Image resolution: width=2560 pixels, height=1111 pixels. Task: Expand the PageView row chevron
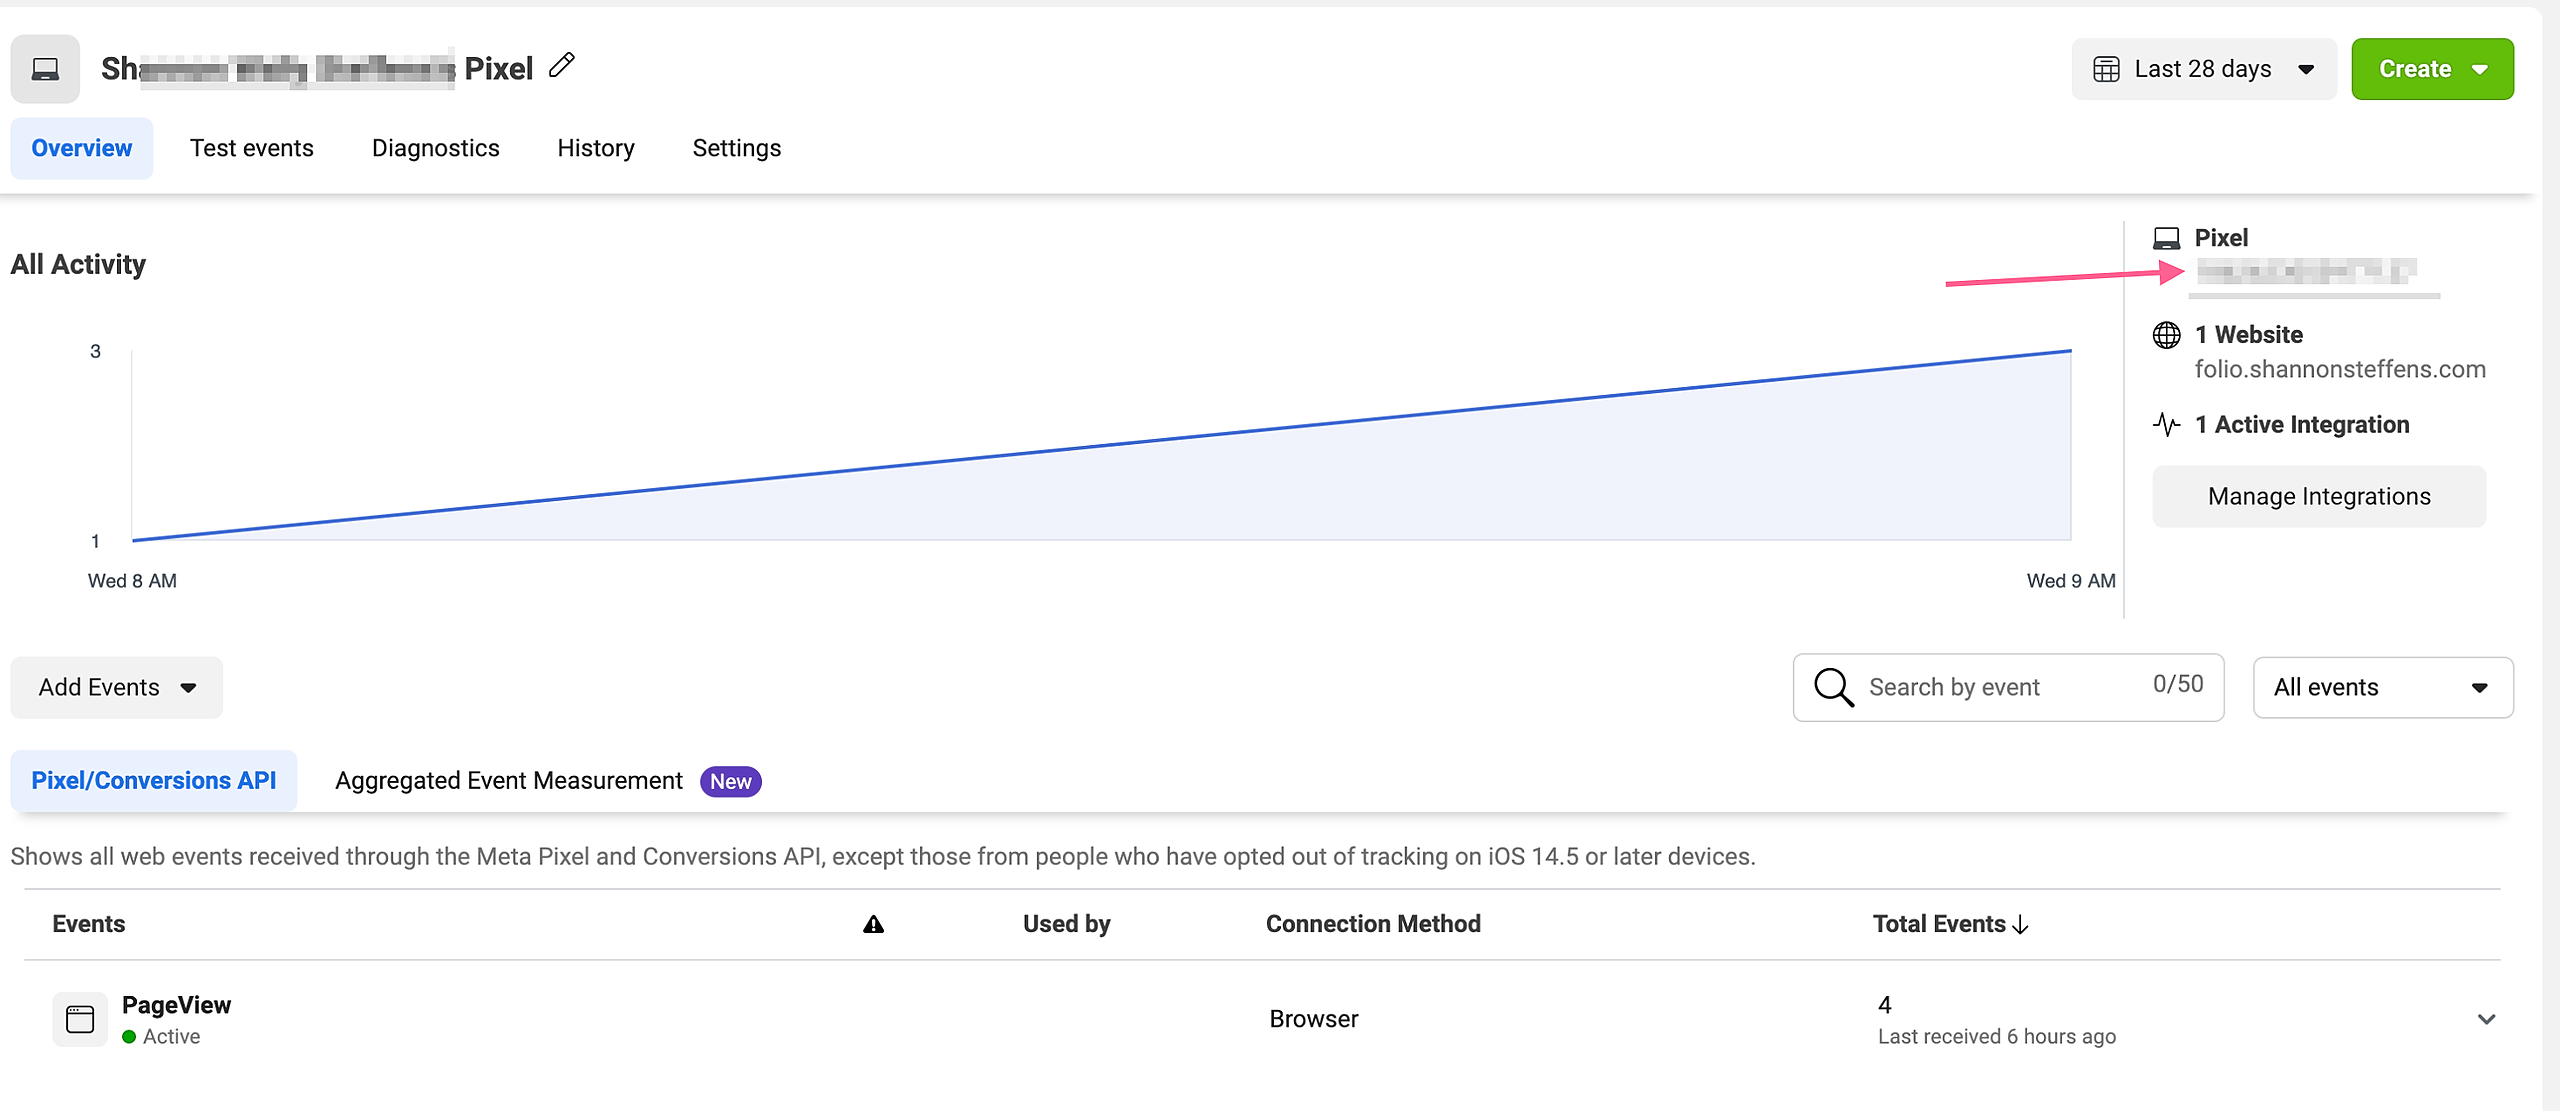(2486, 1019)
